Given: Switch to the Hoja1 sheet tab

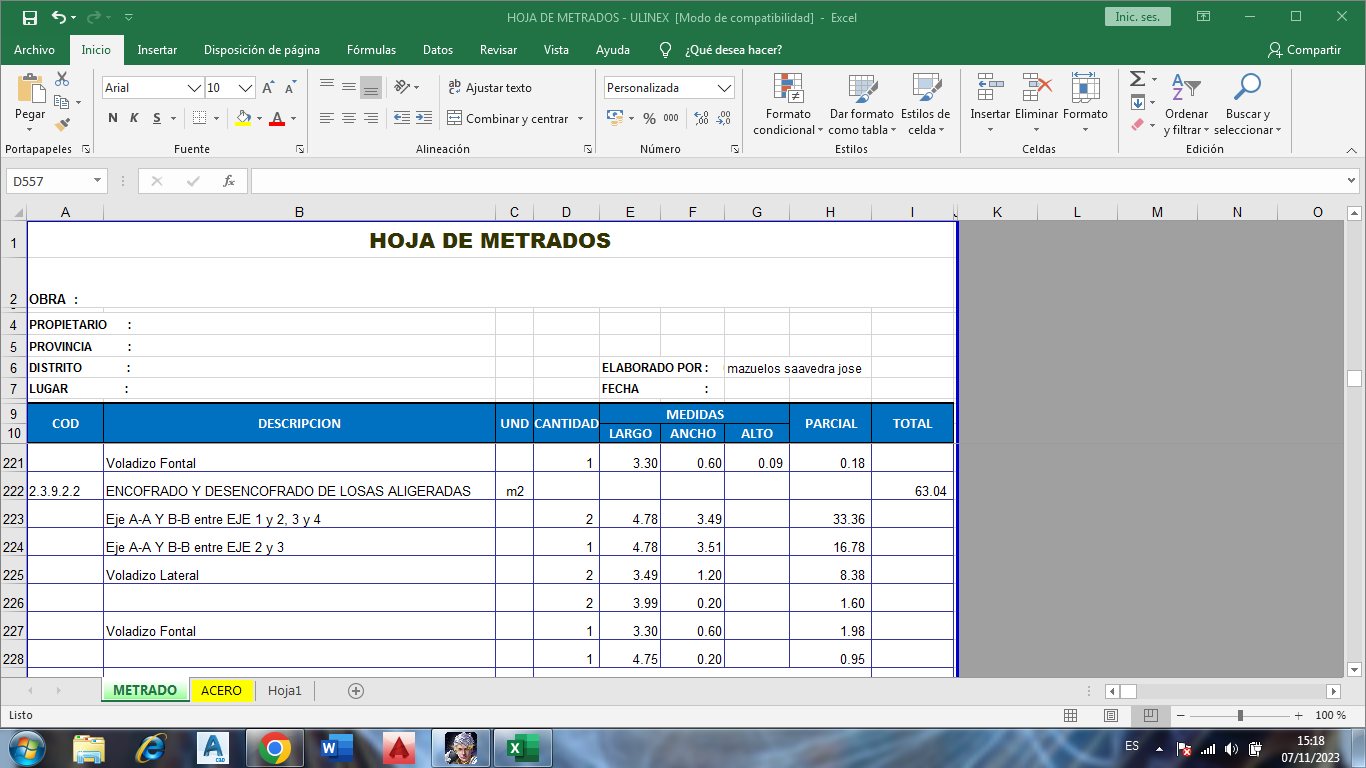Looking at the screenshot, I should 285,690.
